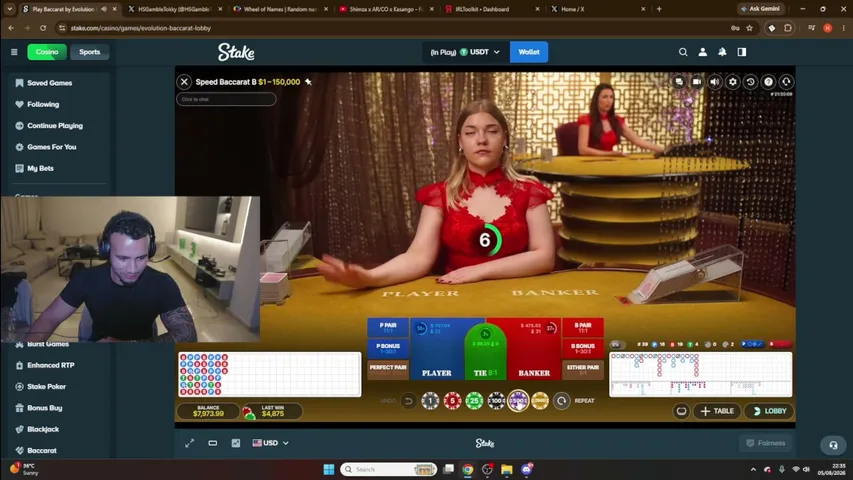Switch to the Casino tab
The image size is (853, 480).
(47, 52)
